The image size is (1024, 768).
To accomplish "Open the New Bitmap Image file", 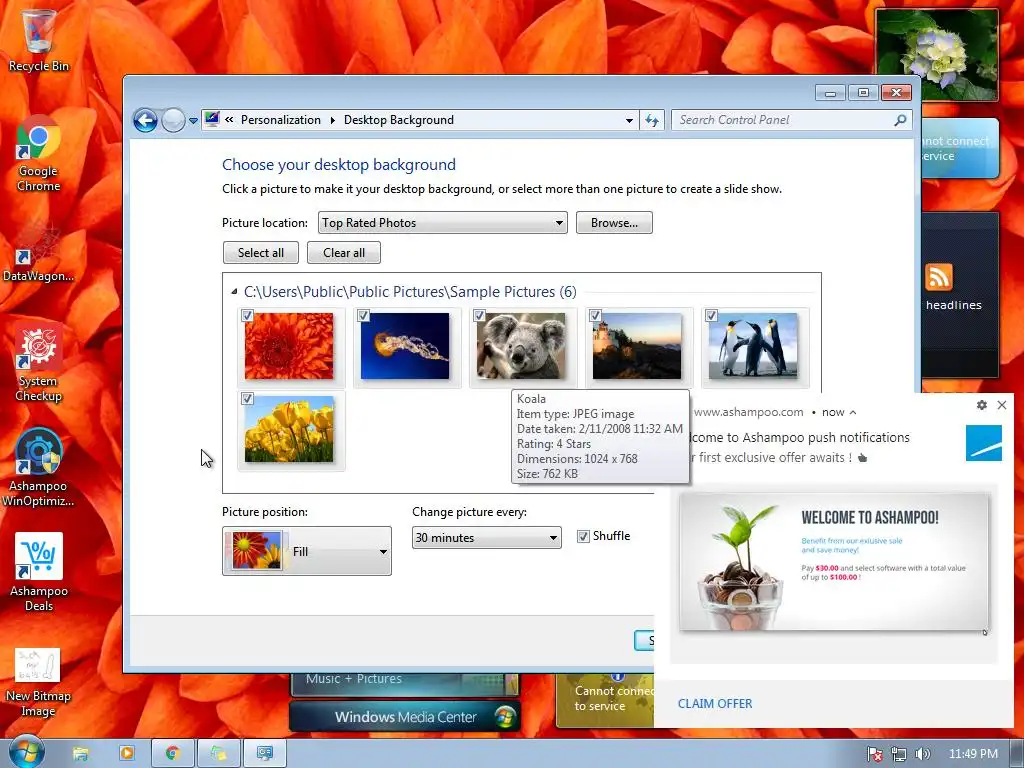I will coord(38,682).
